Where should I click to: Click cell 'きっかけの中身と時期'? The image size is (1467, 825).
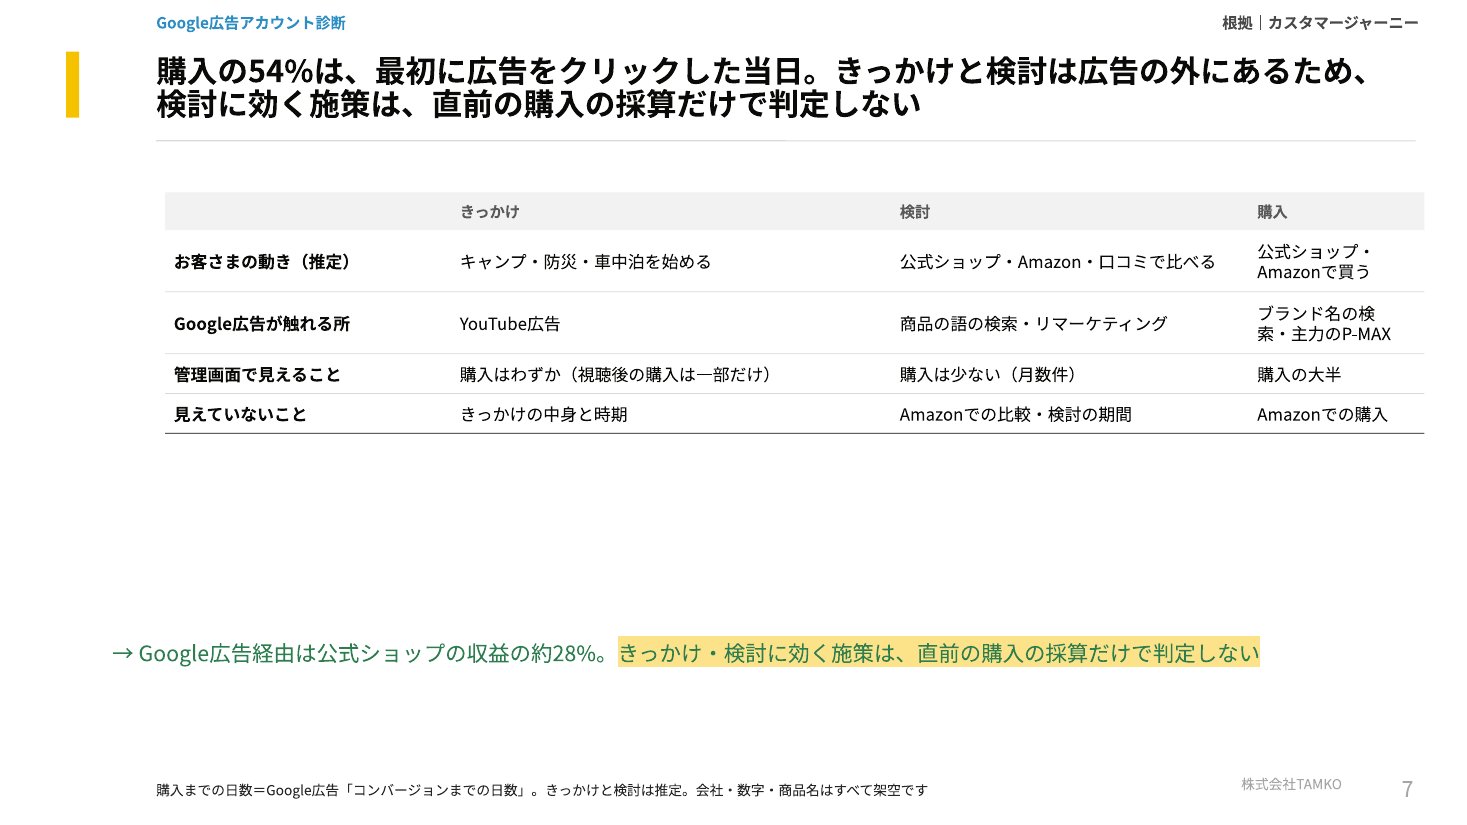543,415
